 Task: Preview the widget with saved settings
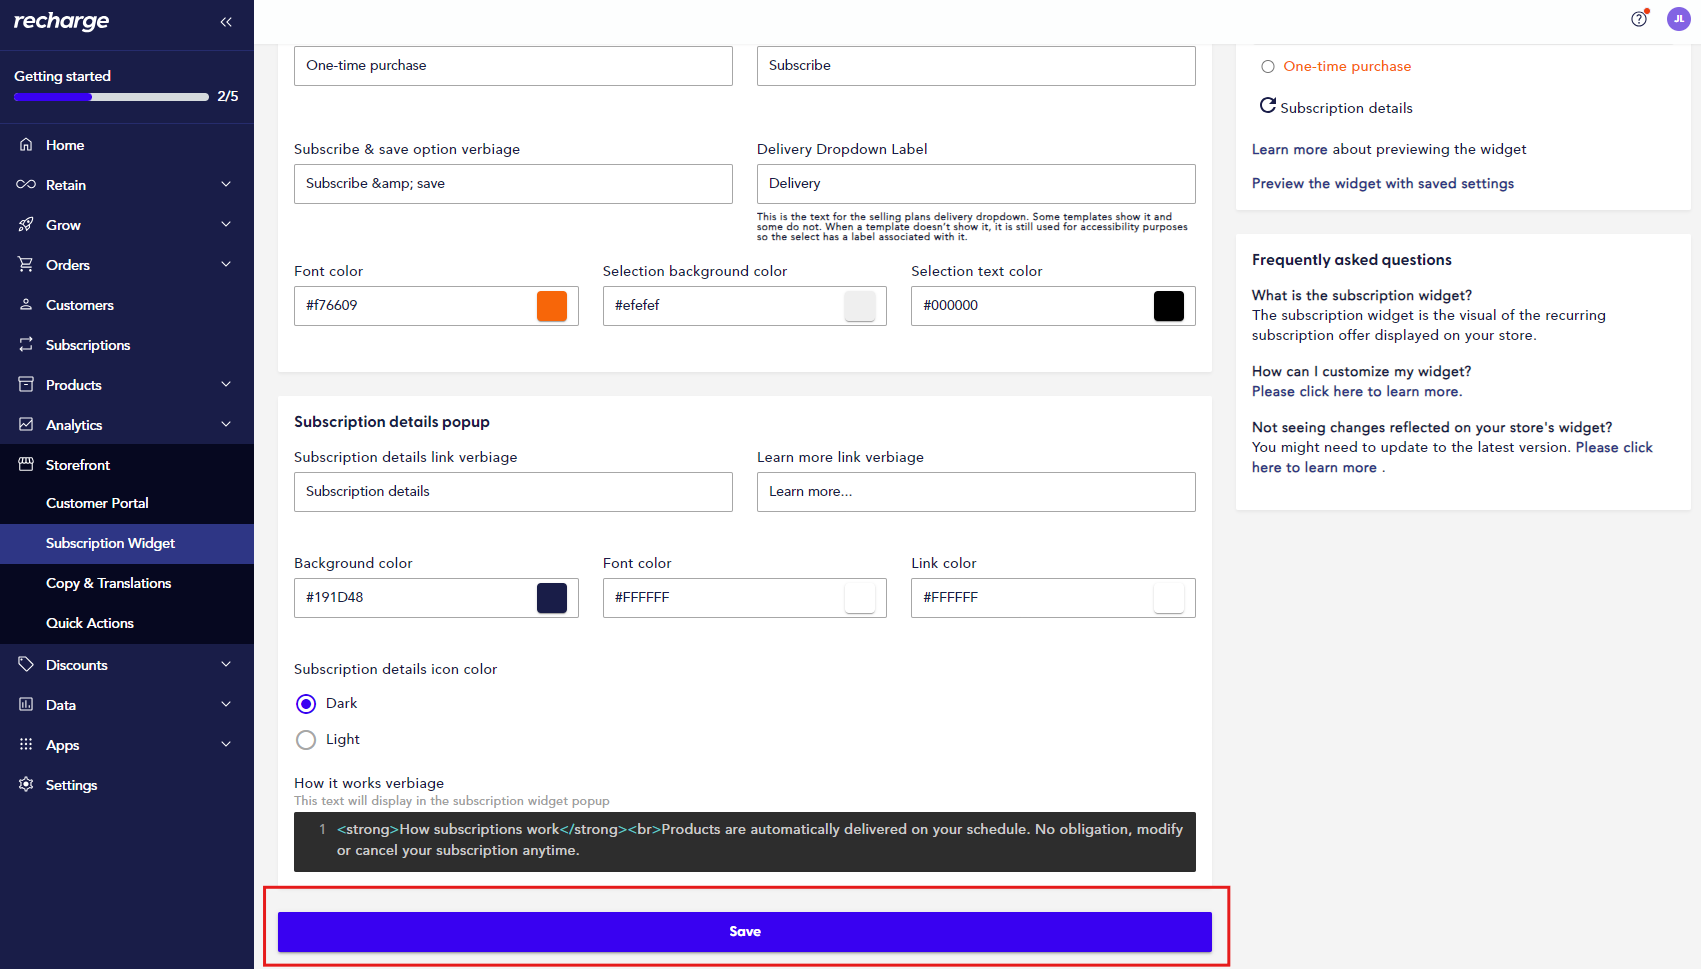1383,183
